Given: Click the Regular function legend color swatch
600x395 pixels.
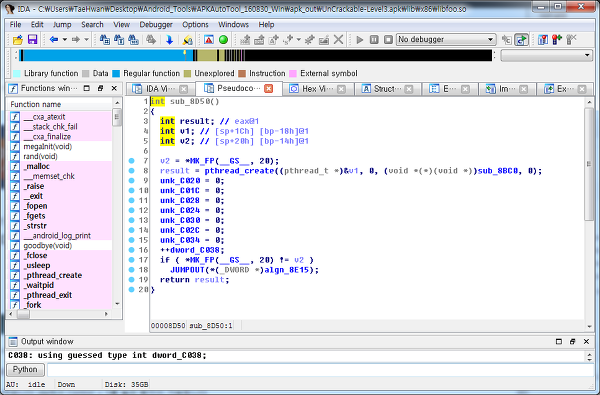Looking at the screenshot, I should [116, 73].
